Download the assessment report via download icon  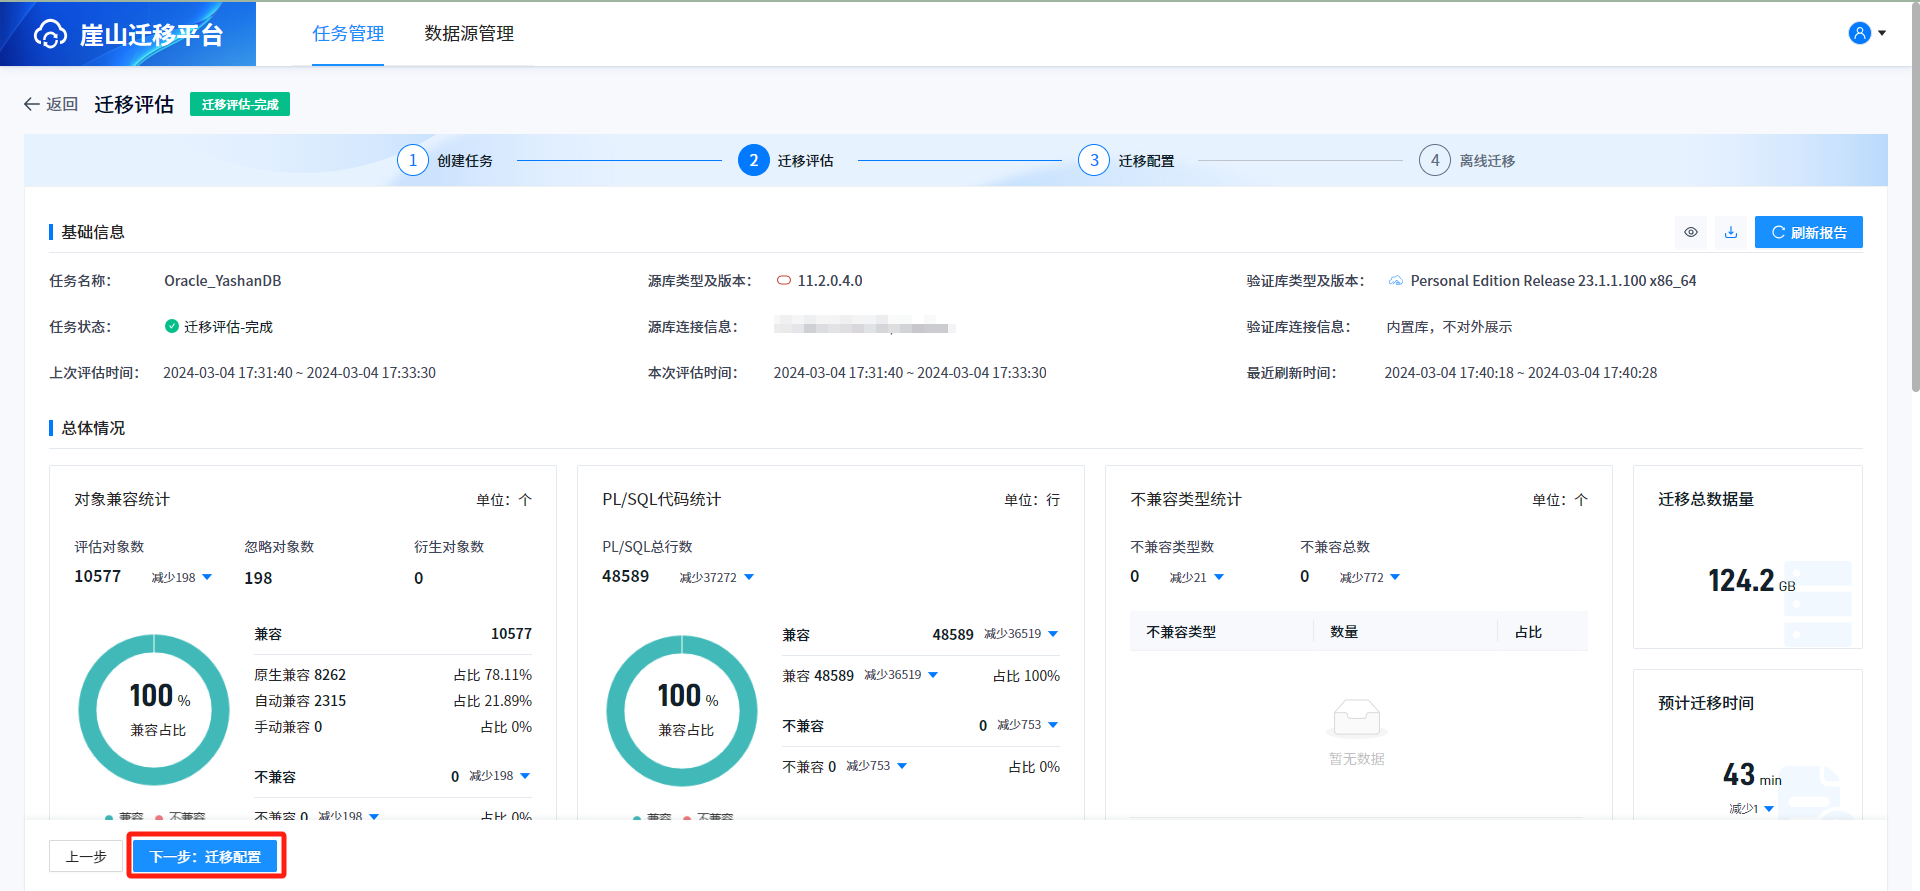point(1731,232)
